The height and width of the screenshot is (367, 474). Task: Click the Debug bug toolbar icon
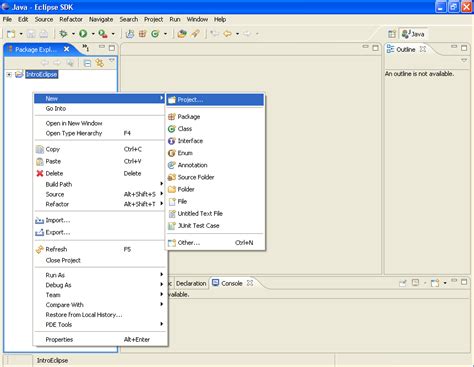click(x=63, y=34)
